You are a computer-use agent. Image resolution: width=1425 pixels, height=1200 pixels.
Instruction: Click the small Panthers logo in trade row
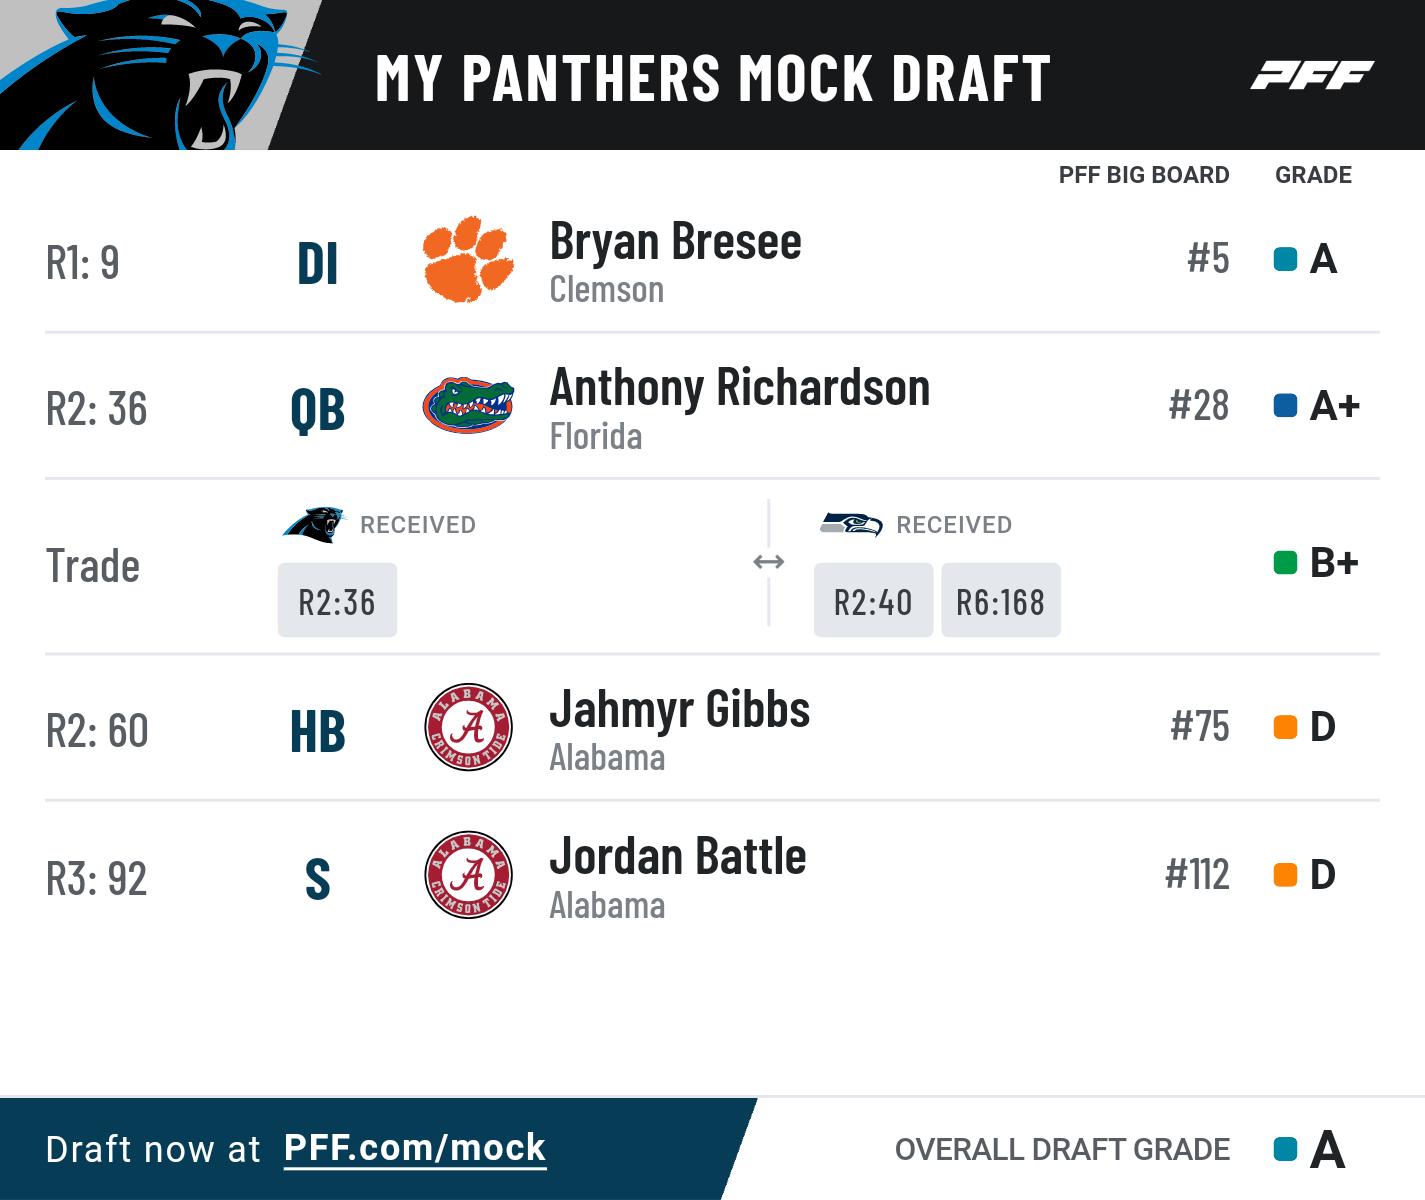(313, 524)
